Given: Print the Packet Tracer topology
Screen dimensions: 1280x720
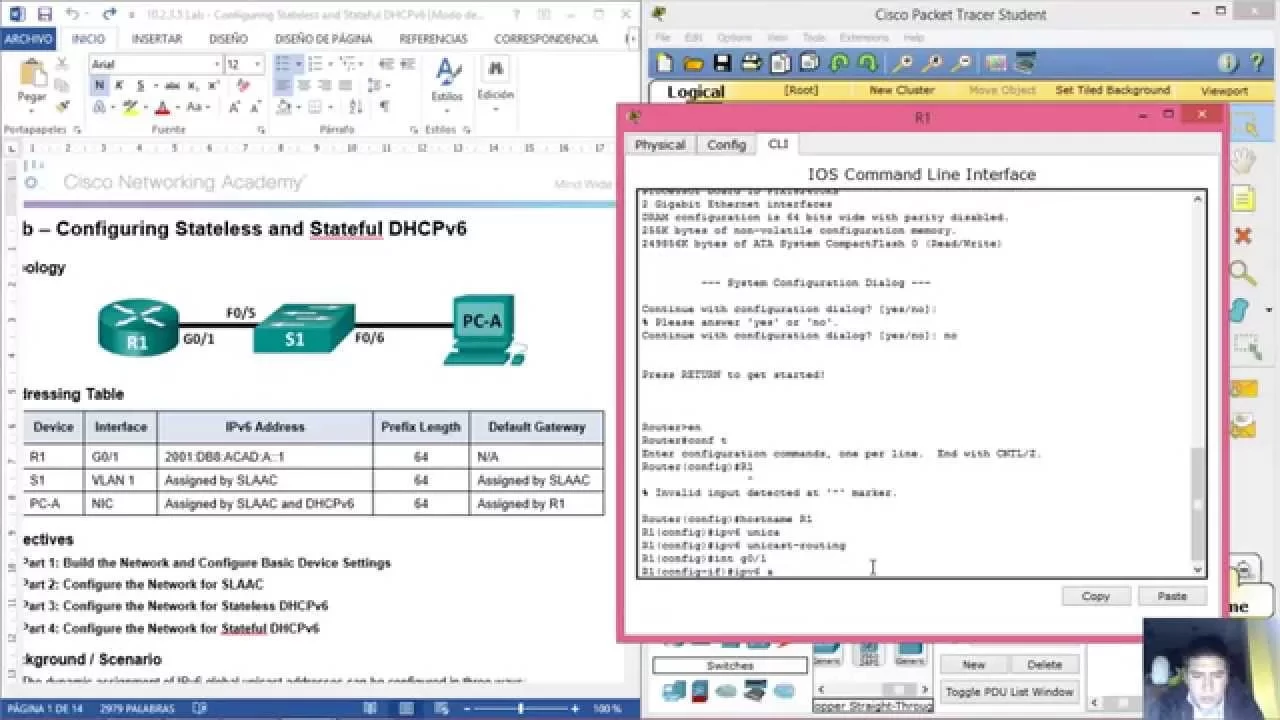Looking at the screenshot, I should [751, 63].
